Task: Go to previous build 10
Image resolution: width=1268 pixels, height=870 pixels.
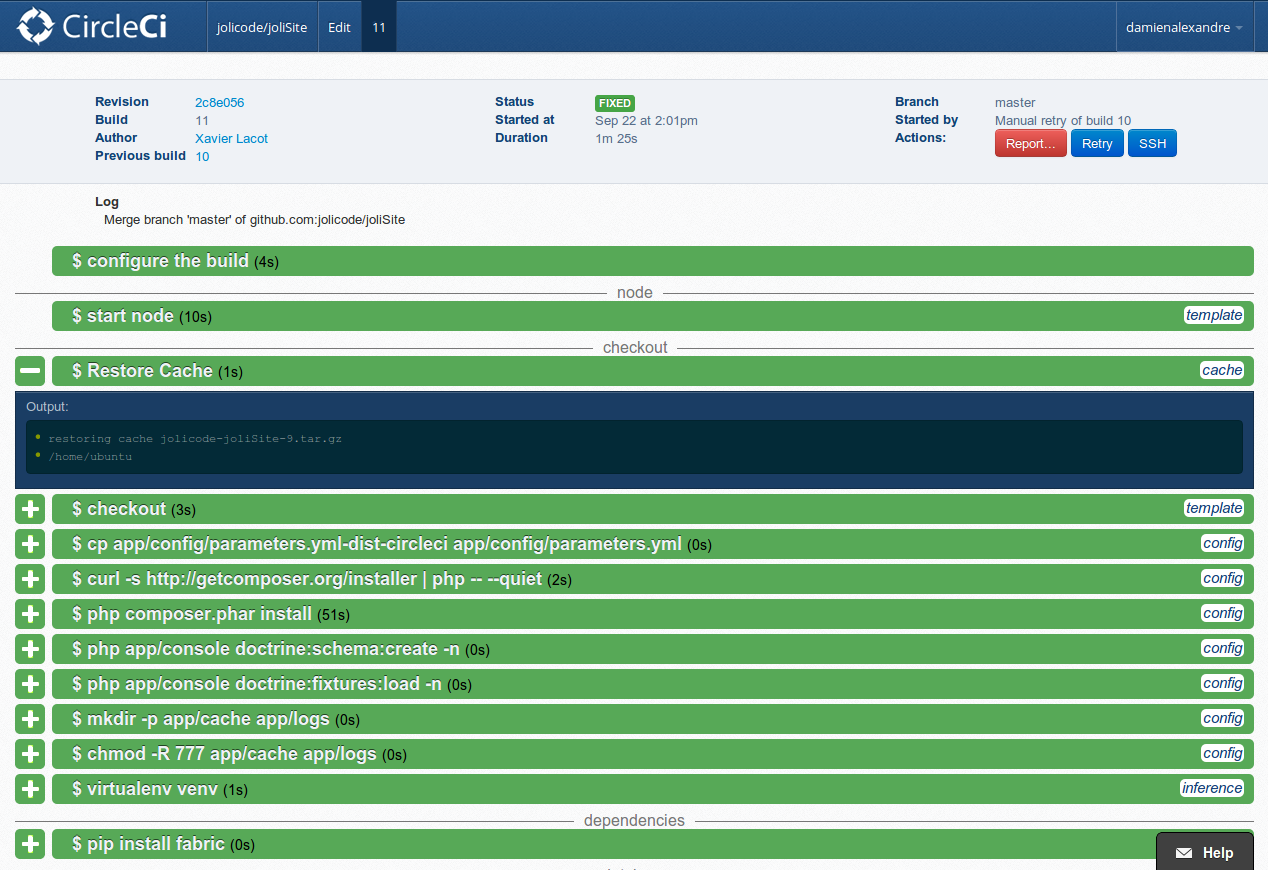Action: click(x=202, y=156)
